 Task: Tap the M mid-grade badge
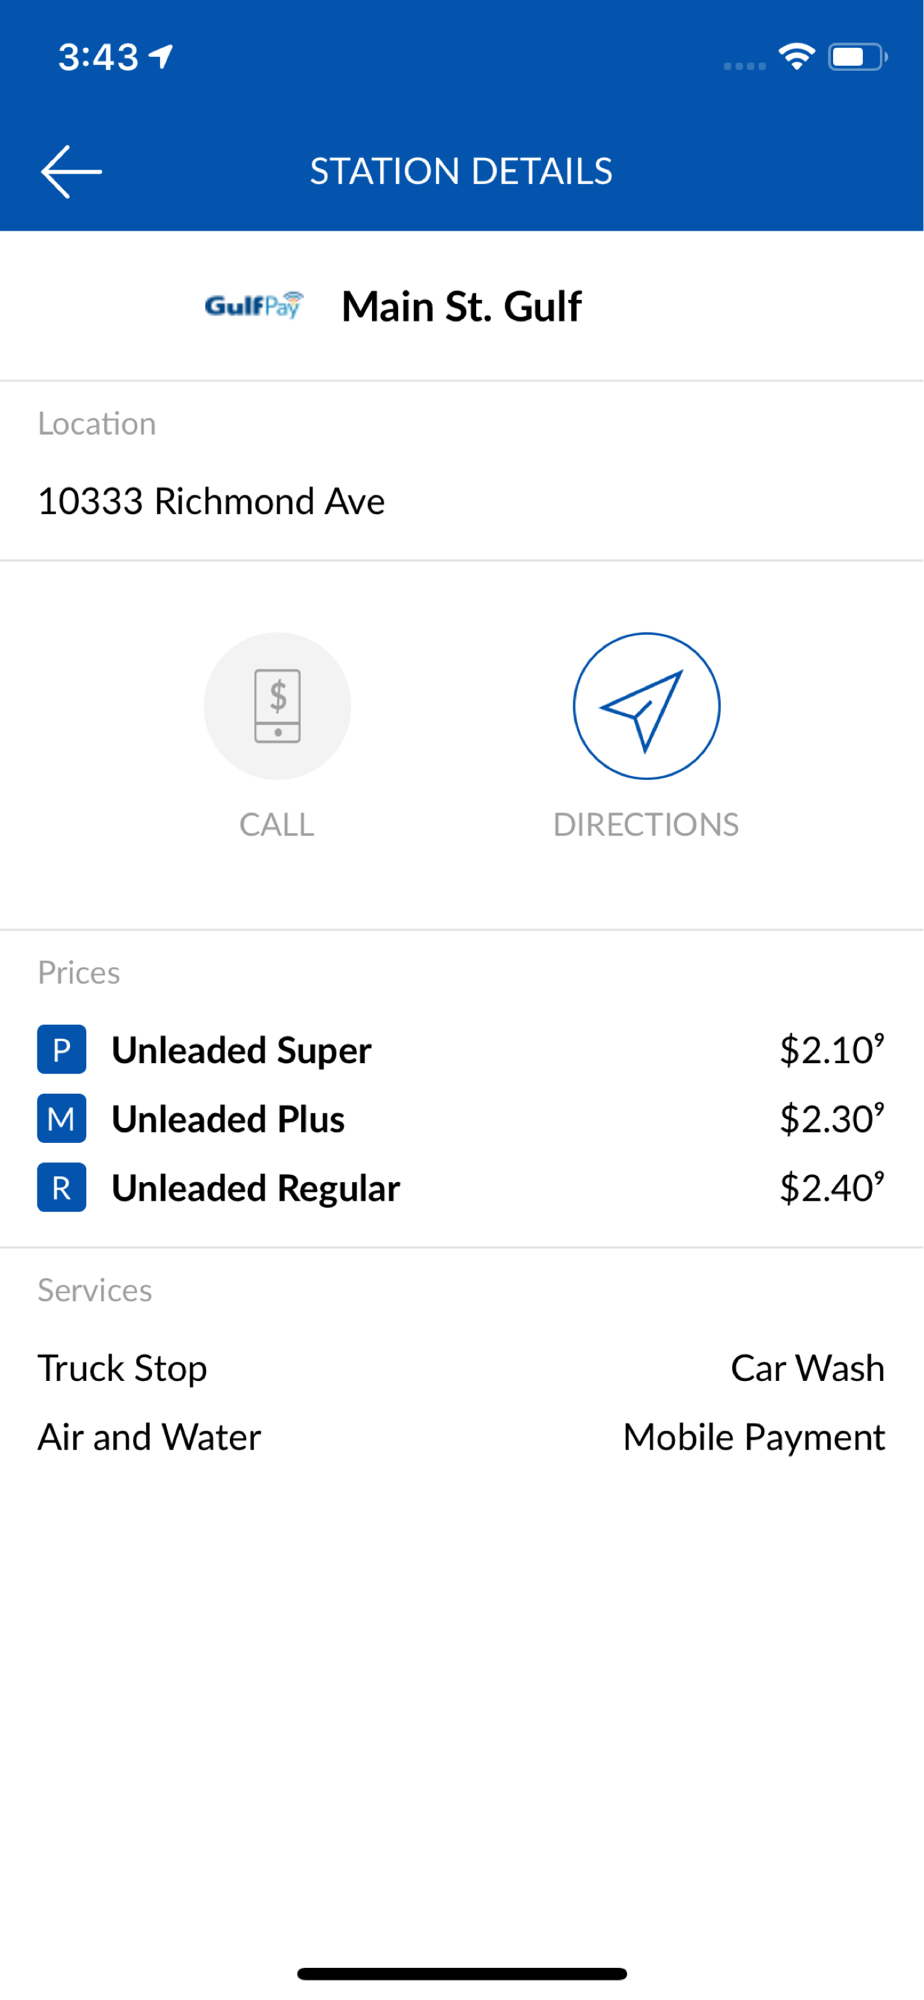click(x=62, y=1119)
